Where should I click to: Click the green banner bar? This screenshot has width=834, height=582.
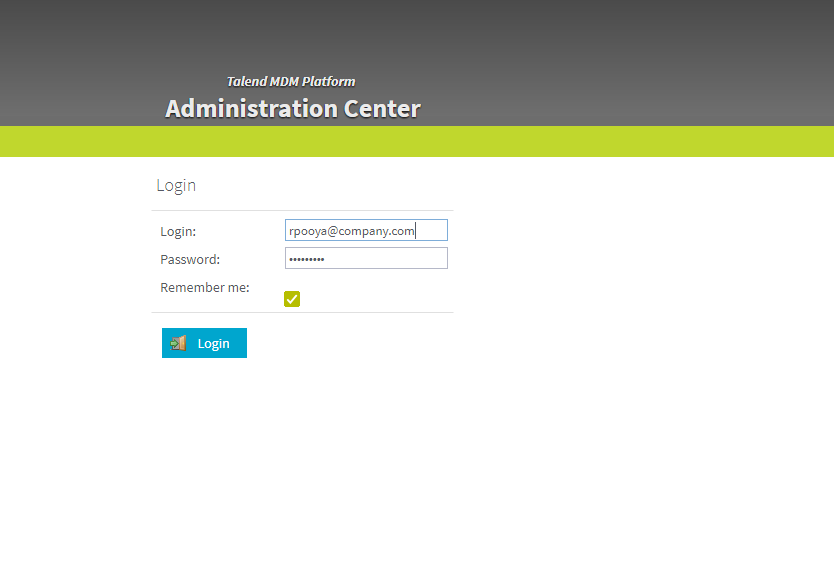(417, 140)
